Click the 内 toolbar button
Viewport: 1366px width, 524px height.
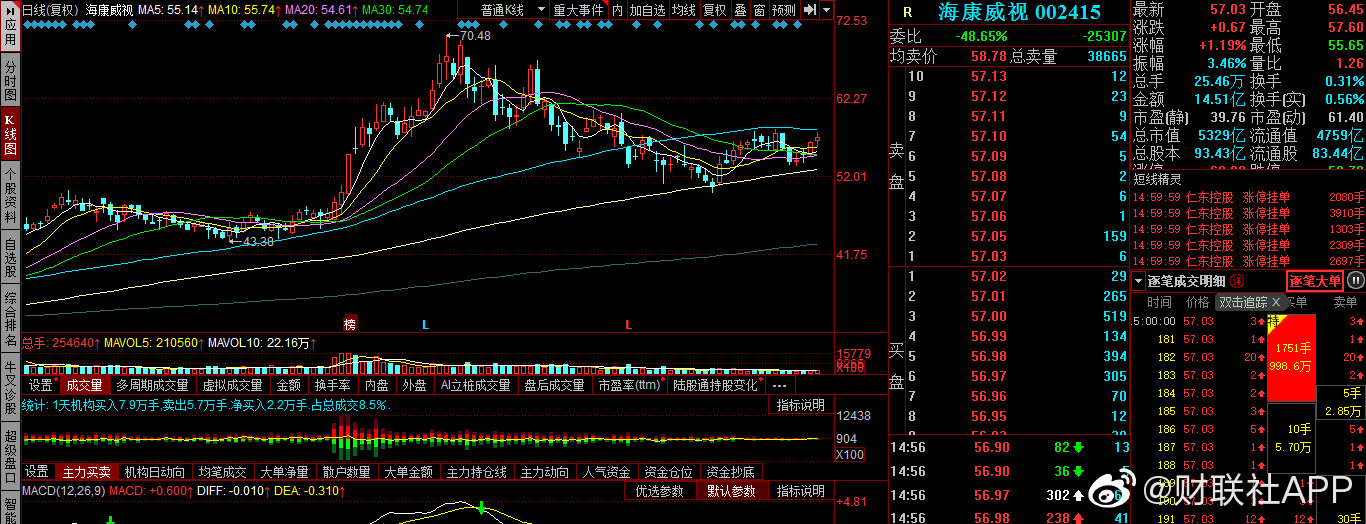pos(617,9)
